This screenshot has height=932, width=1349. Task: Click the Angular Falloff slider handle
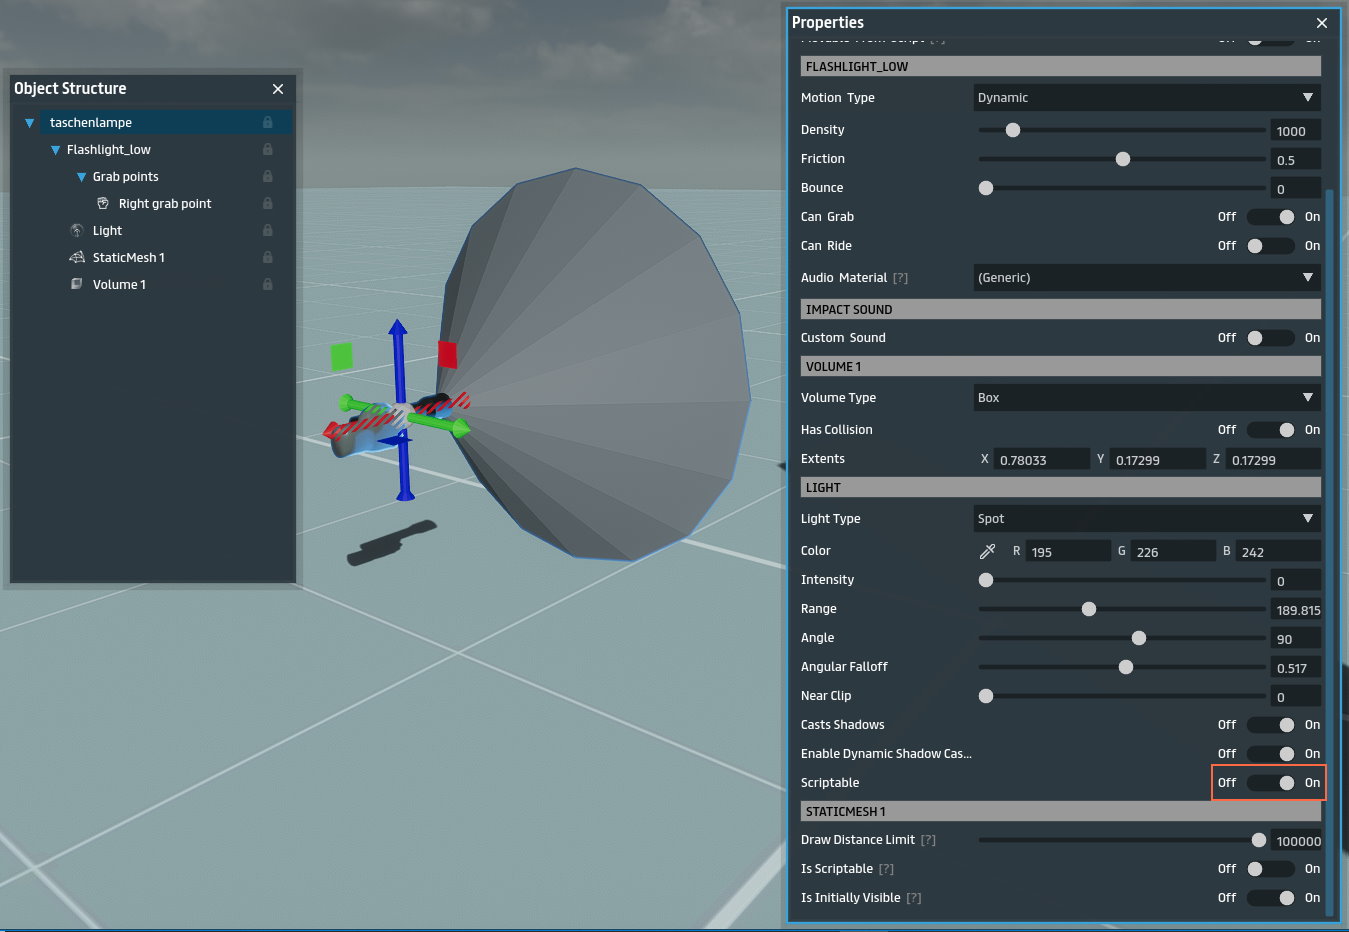(x=1126, y=667)
